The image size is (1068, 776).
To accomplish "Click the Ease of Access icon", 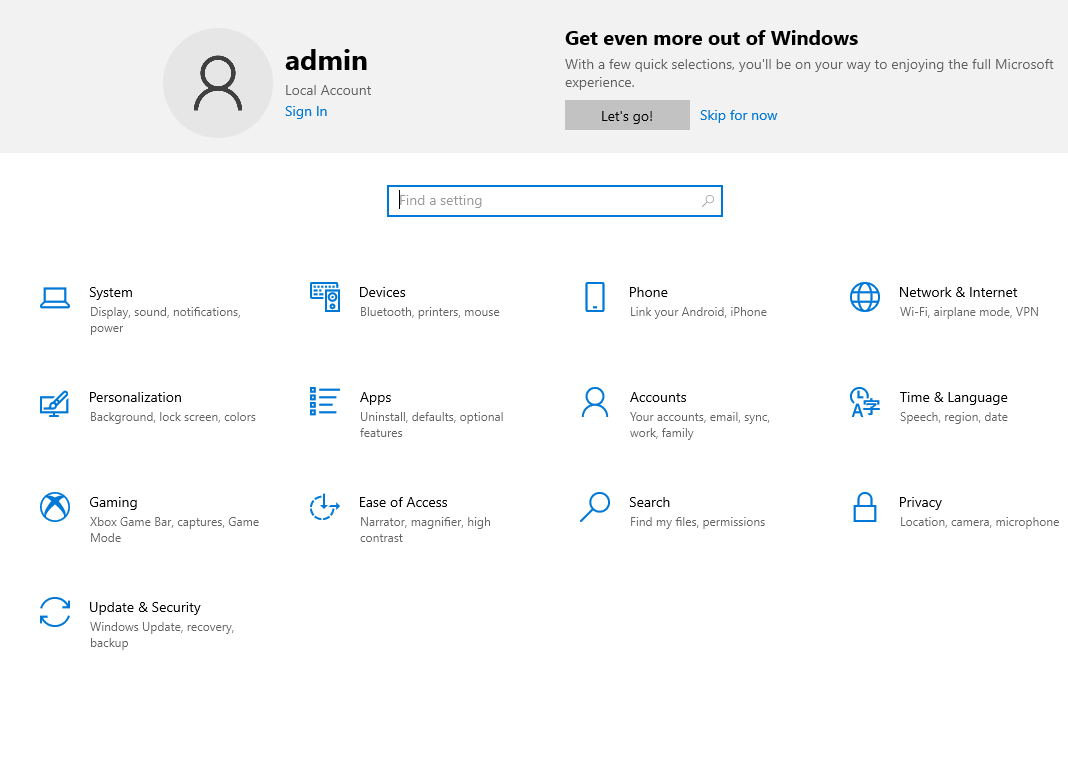I will 325,506.
